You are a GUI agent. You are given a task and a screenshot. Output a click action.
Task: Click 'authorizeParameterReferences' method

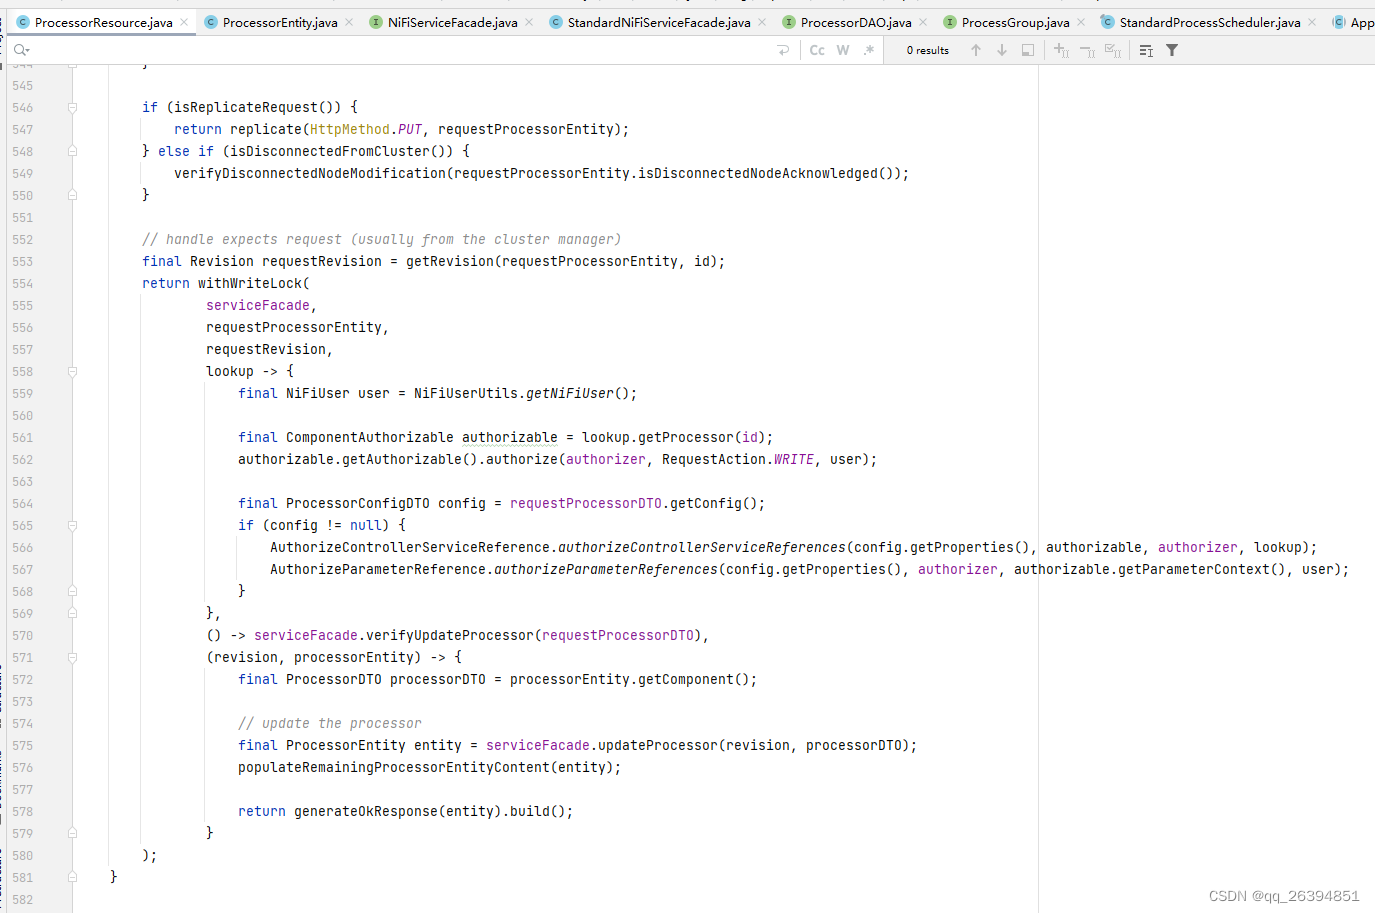tap(606, 569)
